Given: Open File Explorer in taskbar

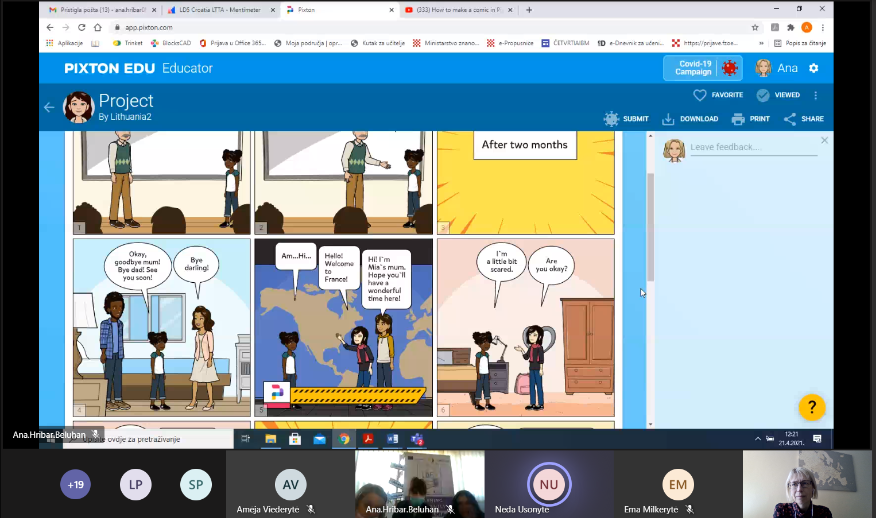Looking at the screenshot, I should pos(270,439).
